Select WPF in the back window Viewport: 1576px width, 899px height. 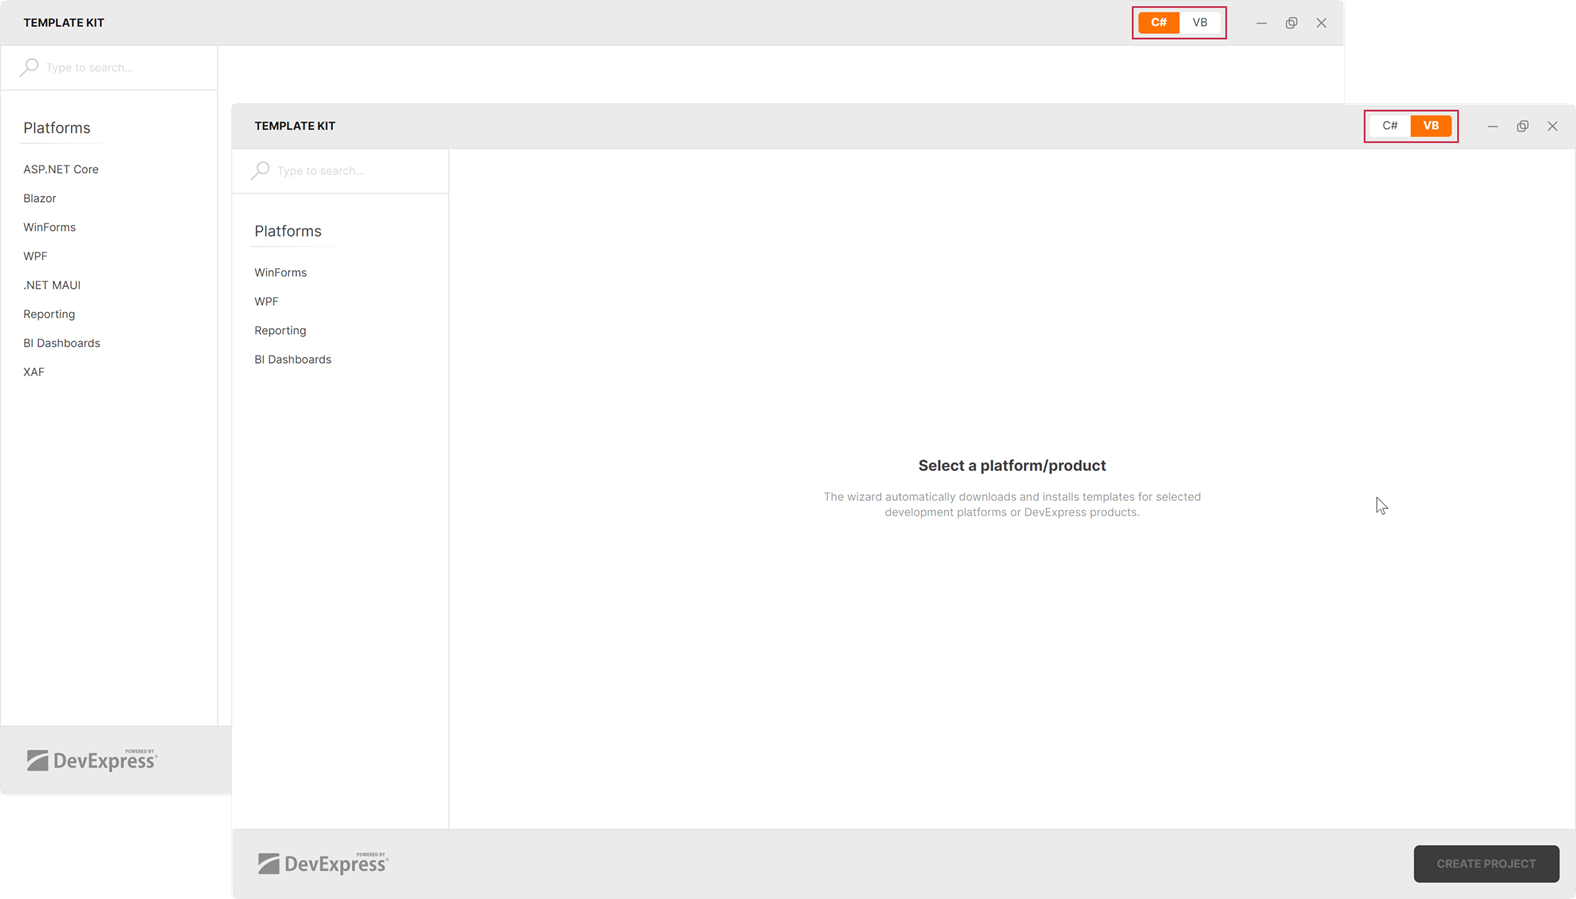tap(35, 257)
